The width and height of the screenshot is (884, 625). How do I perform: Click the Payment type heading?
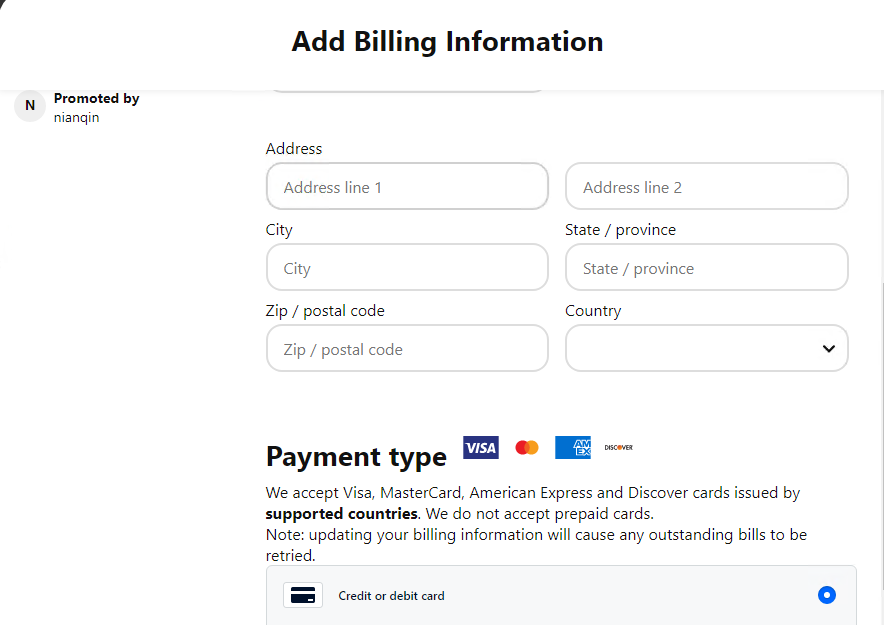(356, 457)
